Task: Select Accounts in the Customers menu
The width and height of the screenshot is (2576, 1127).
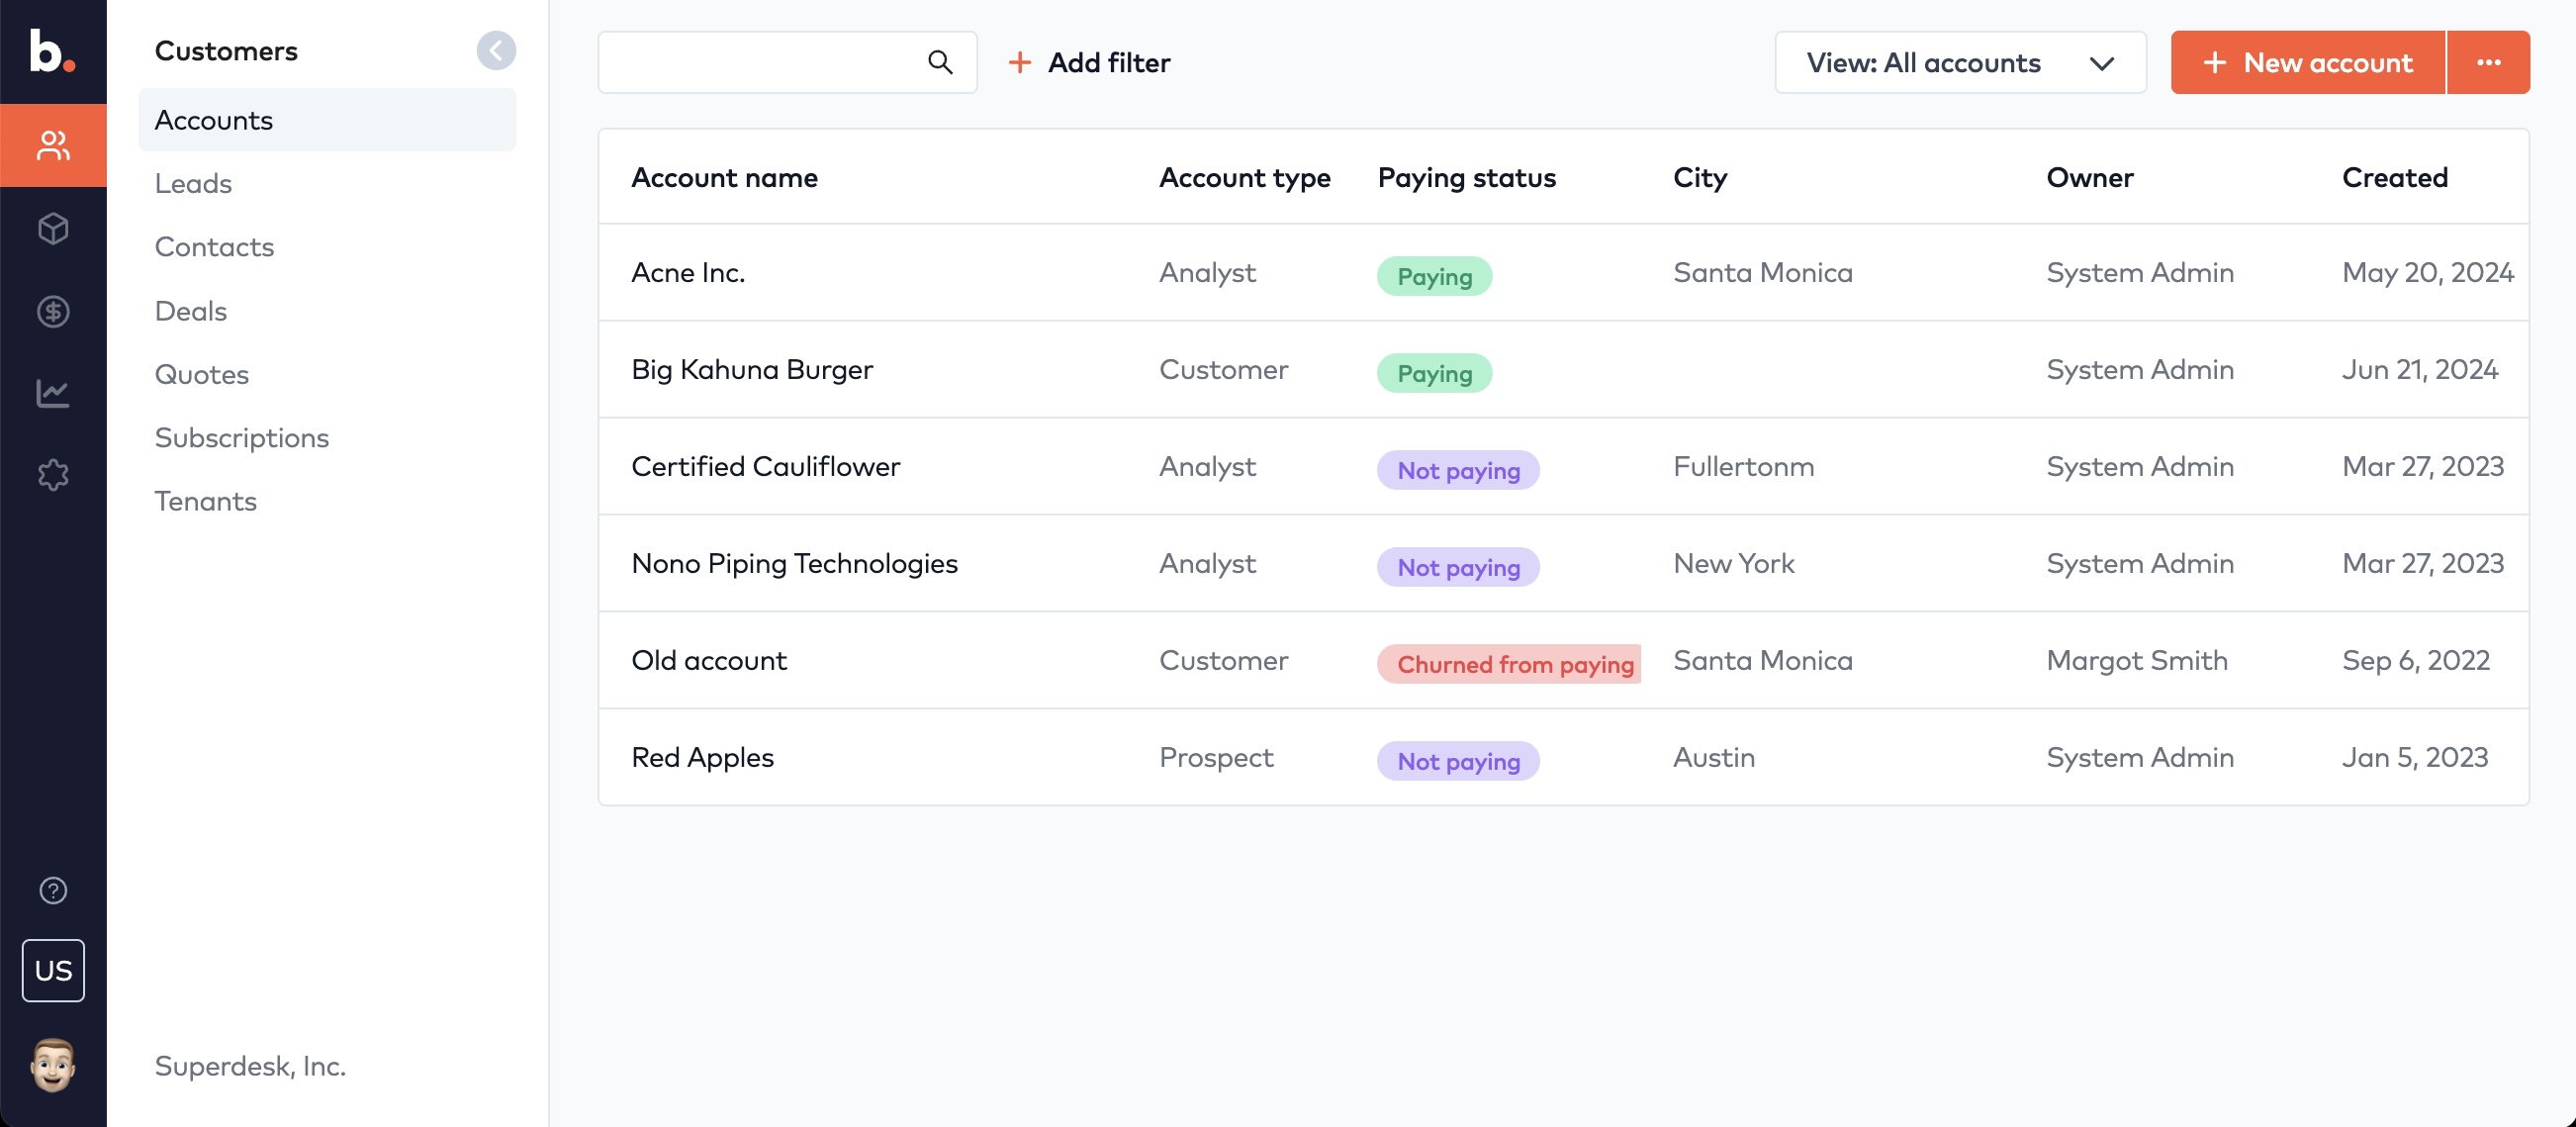Action: point(327,120)
